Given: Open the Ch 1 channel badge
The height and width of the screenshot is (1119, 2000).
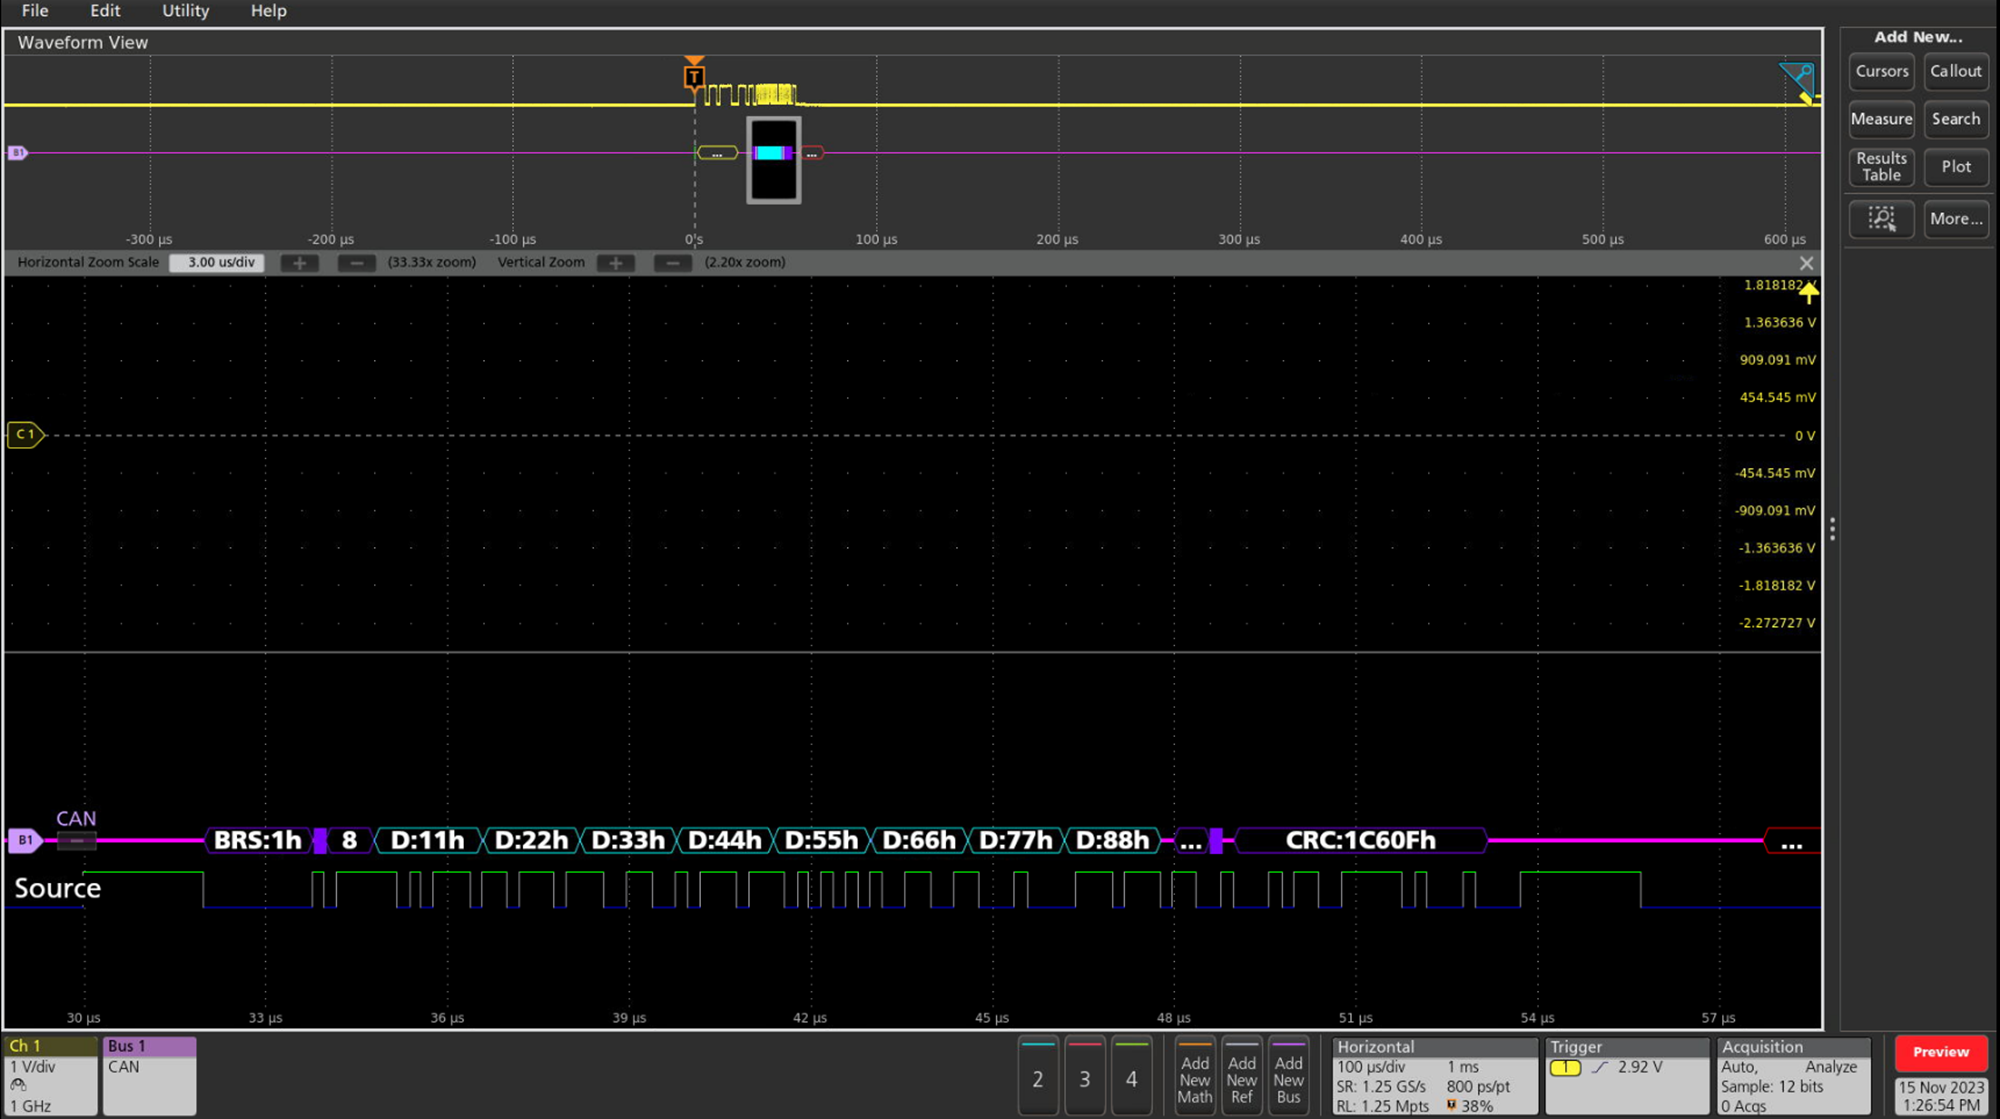Looking at the screenshot, I should (x=50, y=1075).
